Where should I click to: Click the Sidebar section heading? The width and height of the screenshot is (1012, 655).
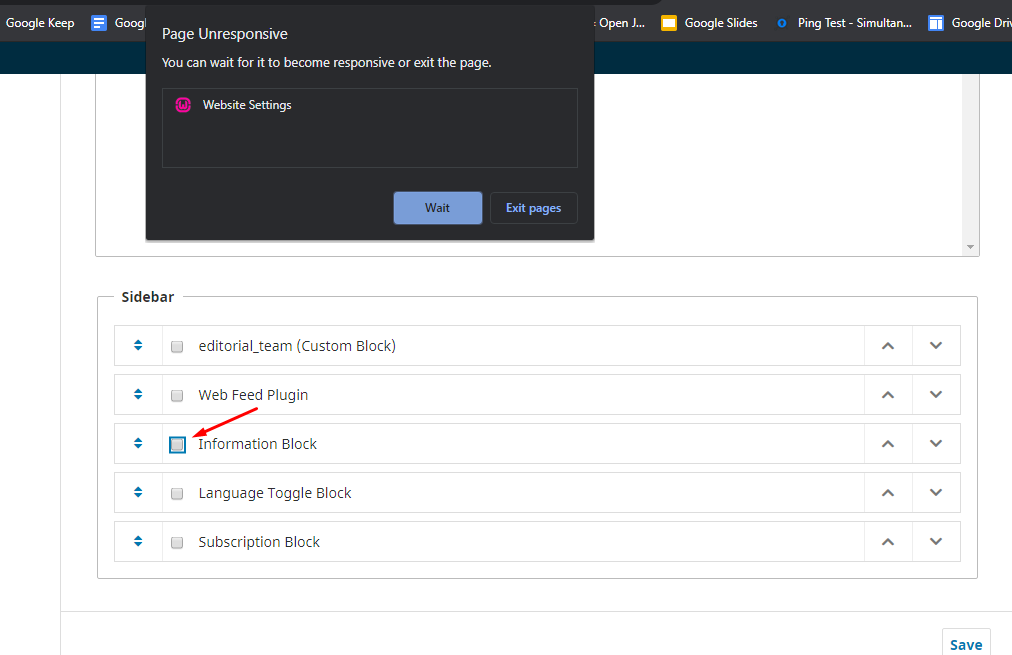(148, 297)
